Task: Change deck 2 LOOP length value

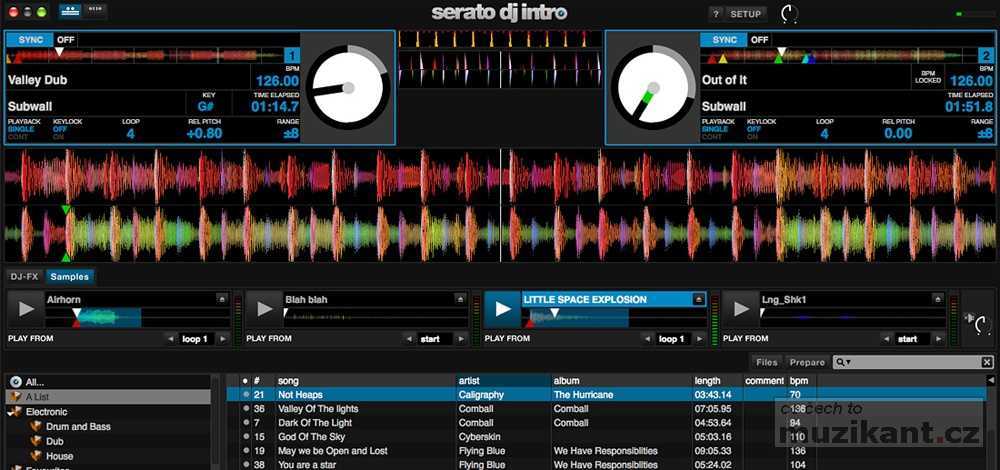Action: pos(825,134)
